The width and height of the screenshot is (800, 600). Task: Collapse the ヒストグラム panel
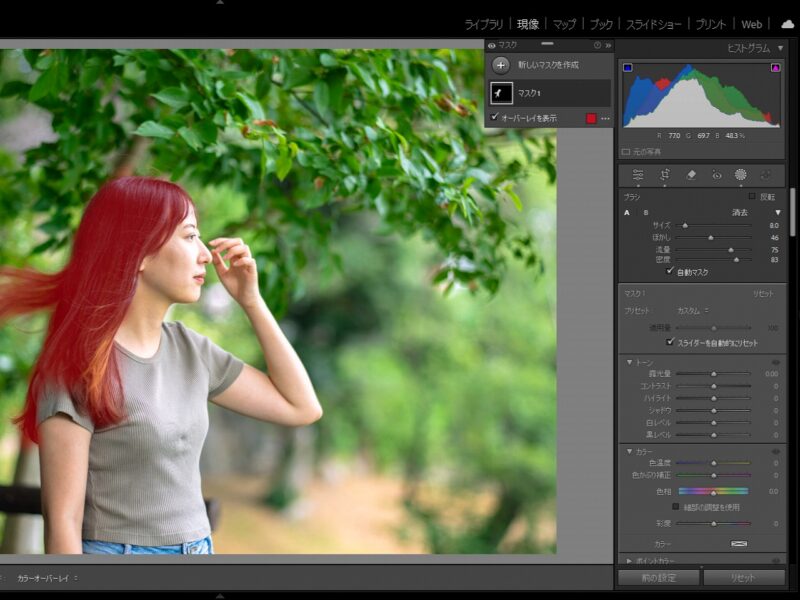(x=780, y=48)
